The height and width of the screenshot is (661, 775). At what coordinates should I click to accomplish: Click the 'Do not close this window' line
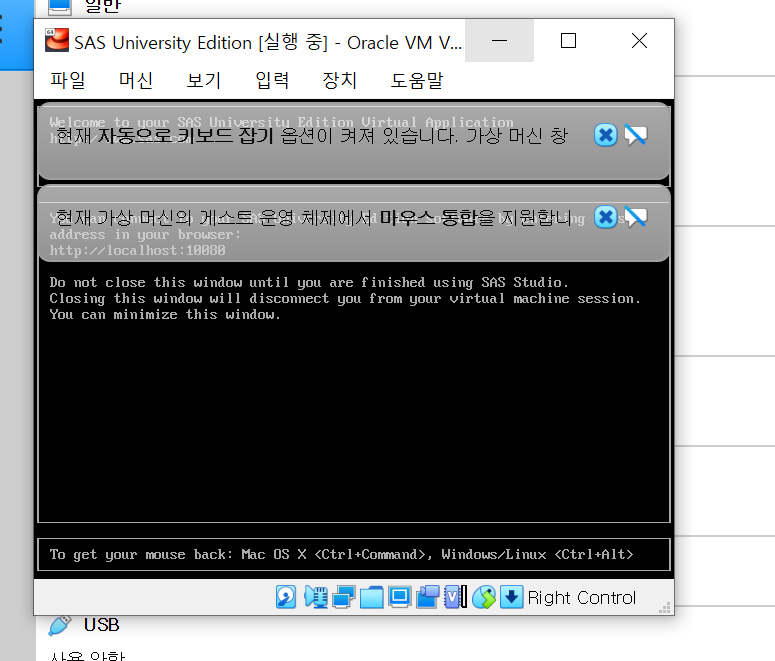click(309, 282)
